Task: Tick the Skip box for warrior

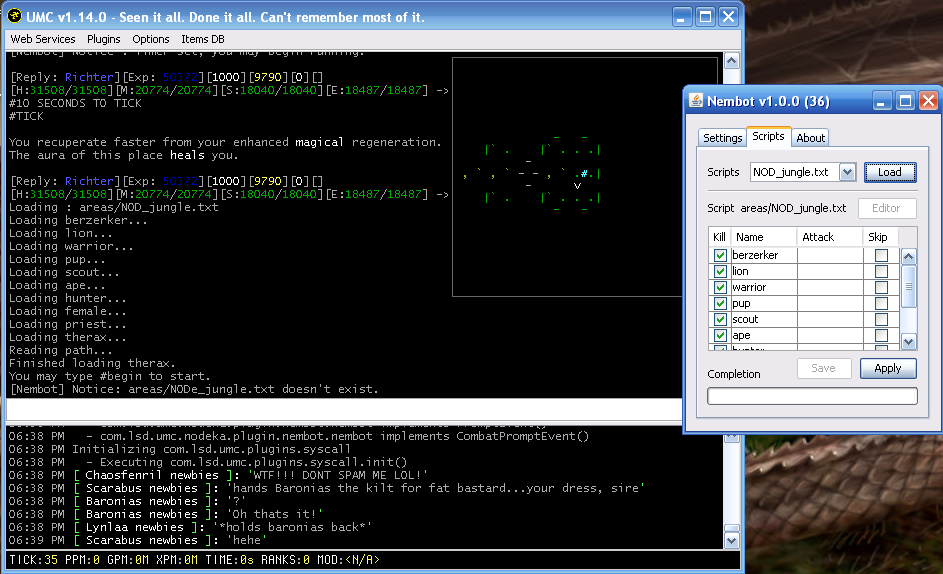Action: [x=881, y=288]
